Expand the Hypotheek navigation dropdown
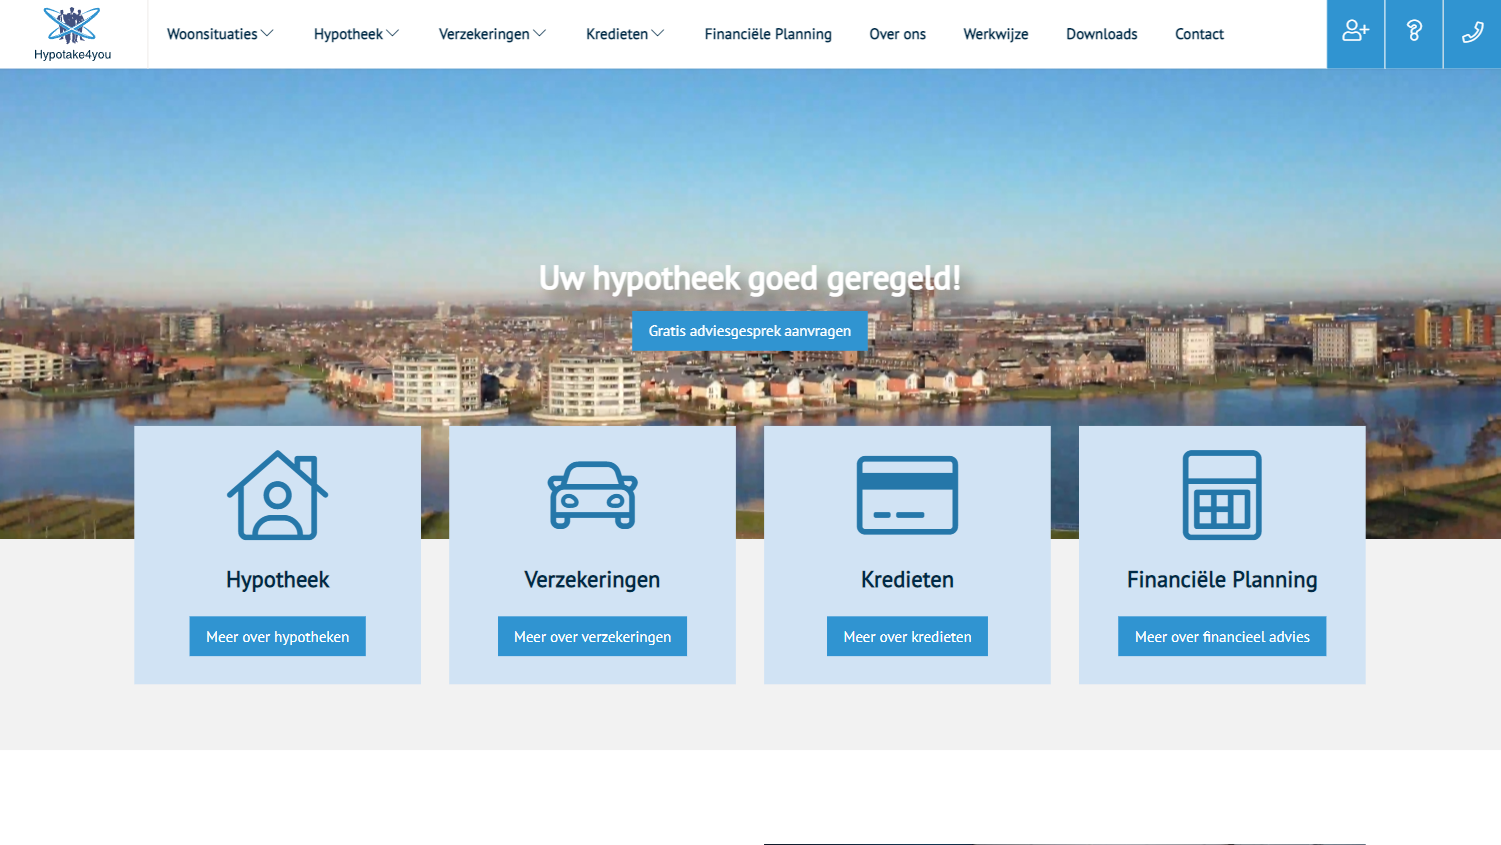The width and height of the screenshot is (1501, 845). [x=356, y=34]
